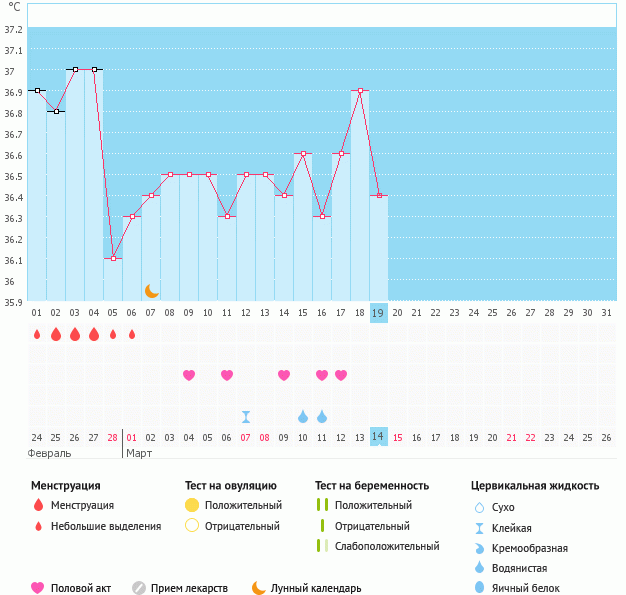Click the large menstruation drop on cycle day 02
626x595 pixels.
pos(56,334)
